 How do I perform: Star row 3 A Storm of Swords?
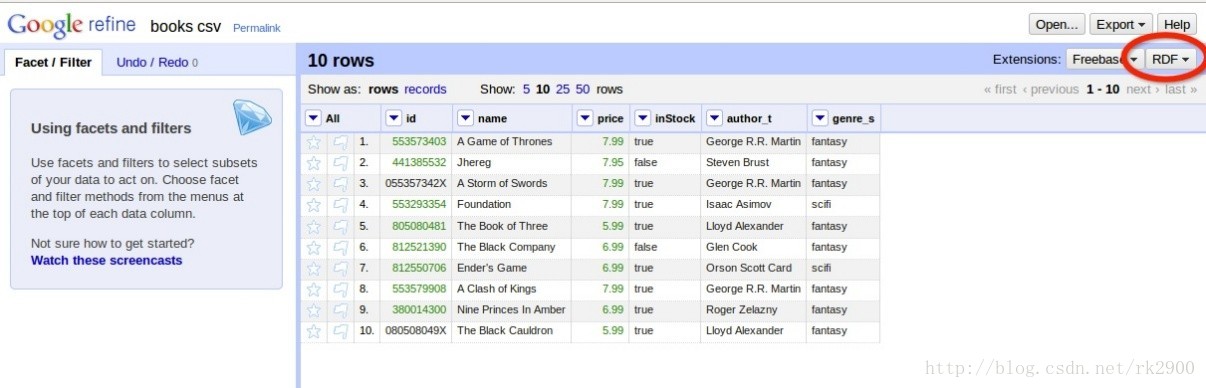click(x=313, y=184)
